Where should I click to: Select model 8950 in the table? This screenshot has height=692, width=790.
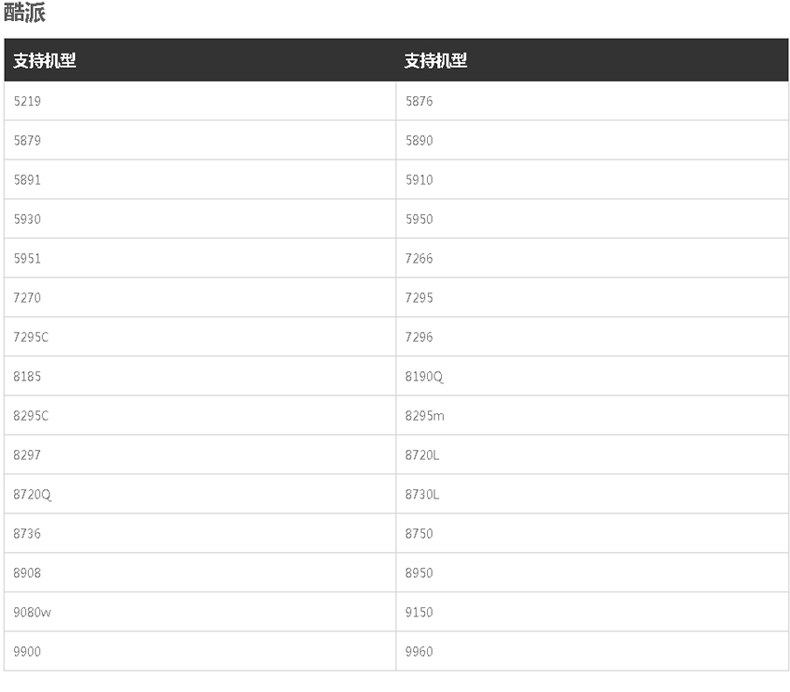[419, 573]
